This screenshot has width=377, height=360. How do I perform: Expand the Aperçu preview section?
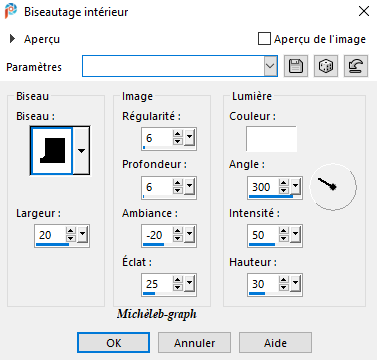[12, 39]
